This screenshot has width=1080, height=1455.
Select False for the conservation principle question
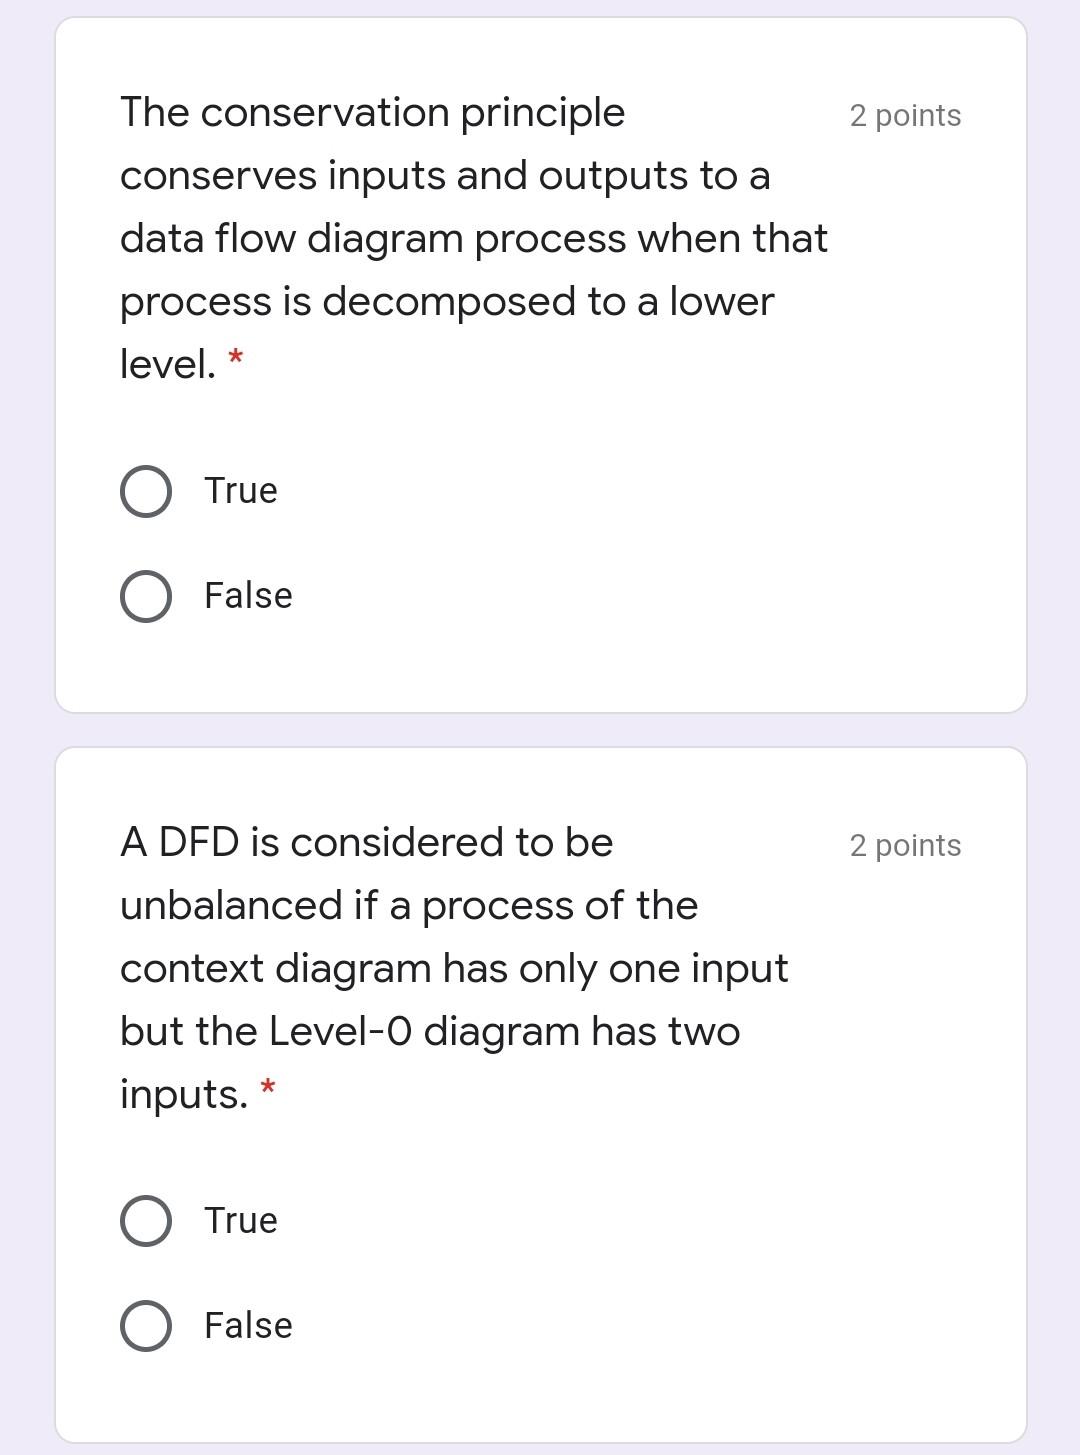point(145,596)
